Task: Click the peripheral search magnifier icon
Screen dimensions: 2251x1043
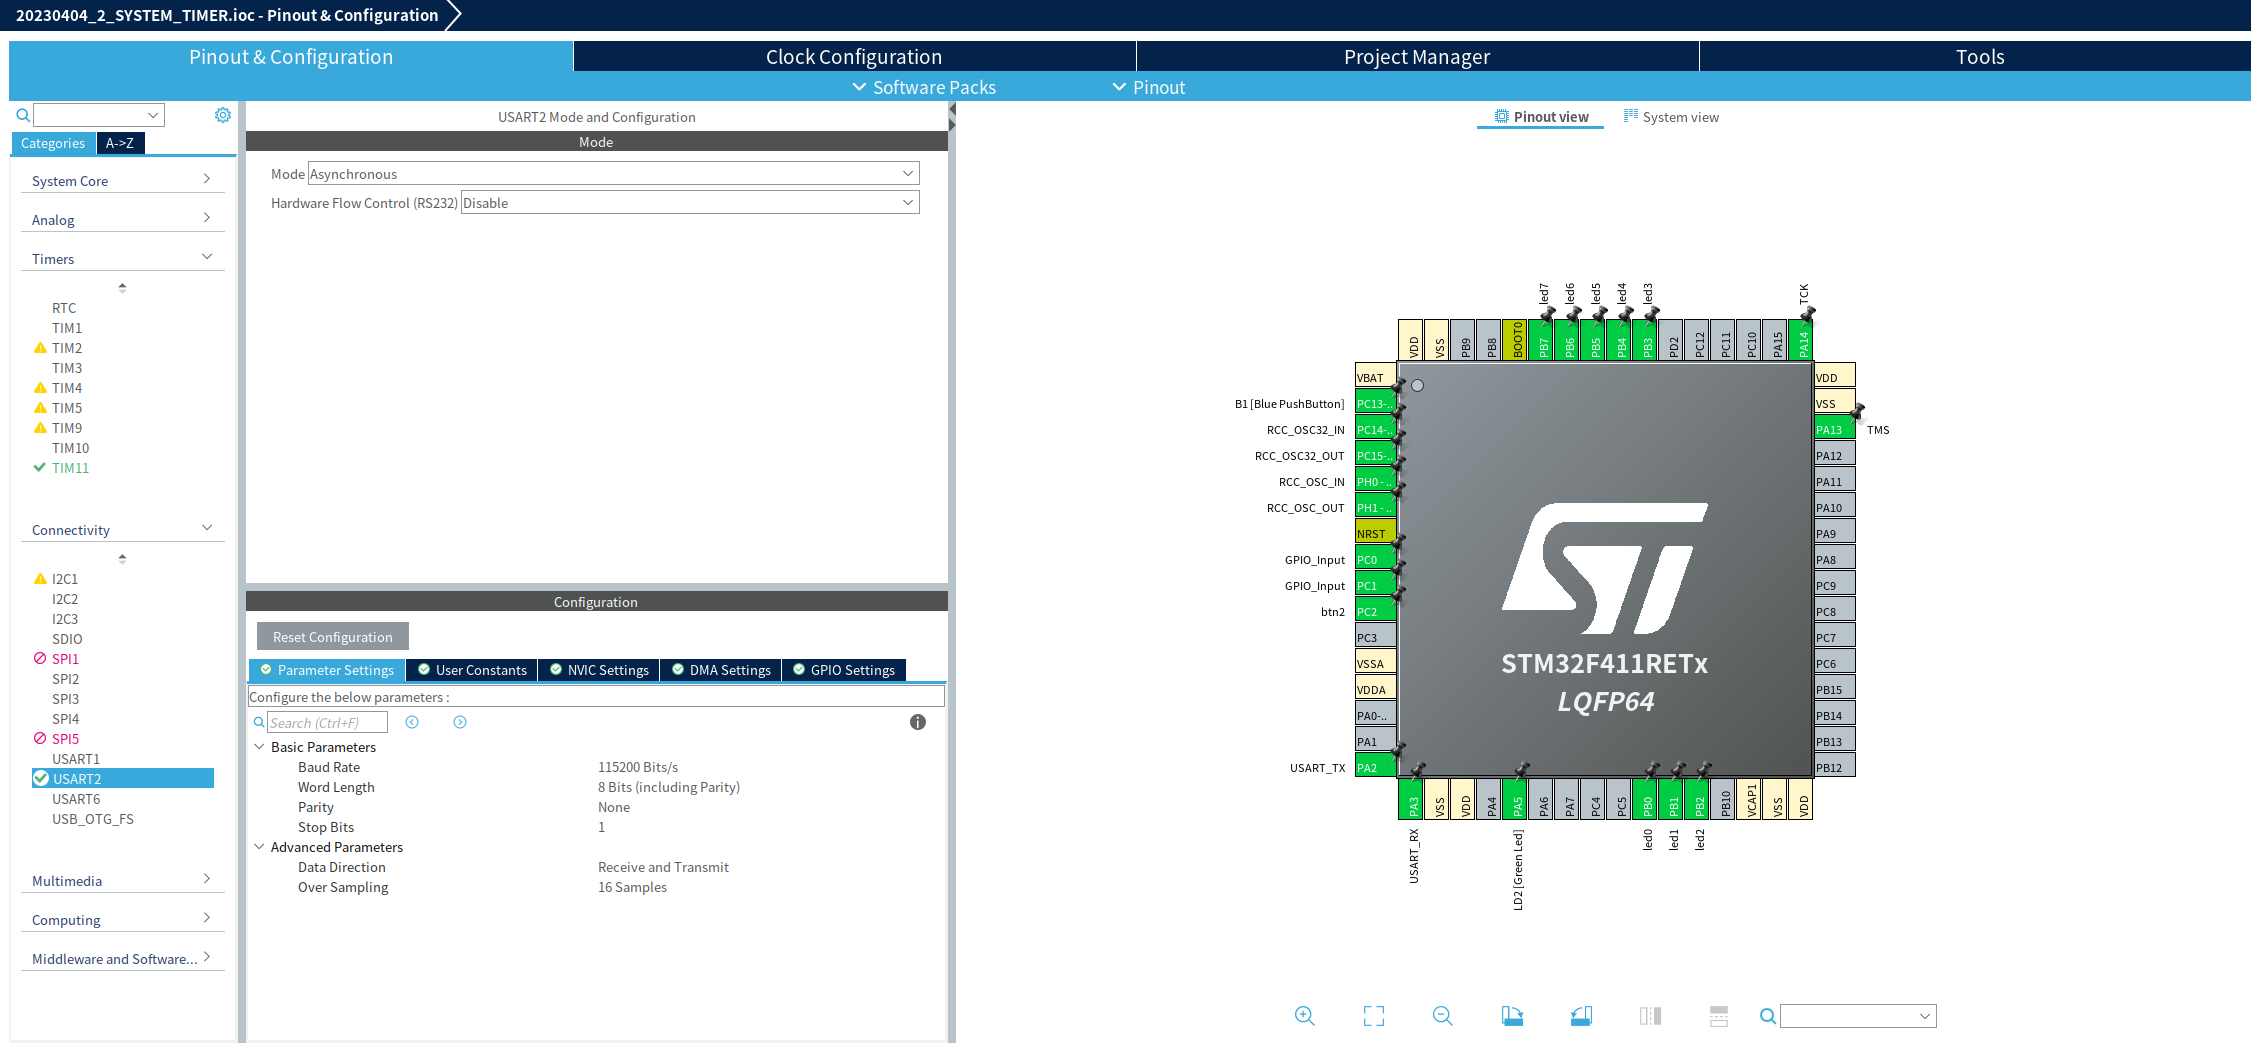Action: (x=23, y=115)
